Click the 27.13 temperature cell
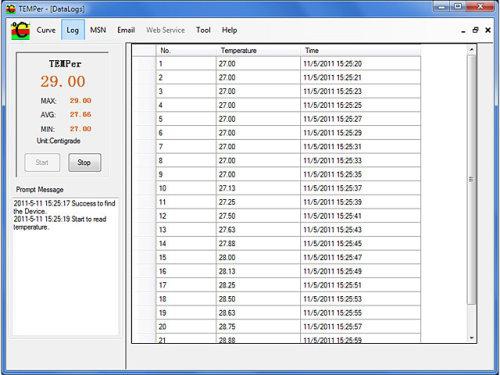Image resolution: width=500 pixels, height=375 pixels. [x=258, y=188]
